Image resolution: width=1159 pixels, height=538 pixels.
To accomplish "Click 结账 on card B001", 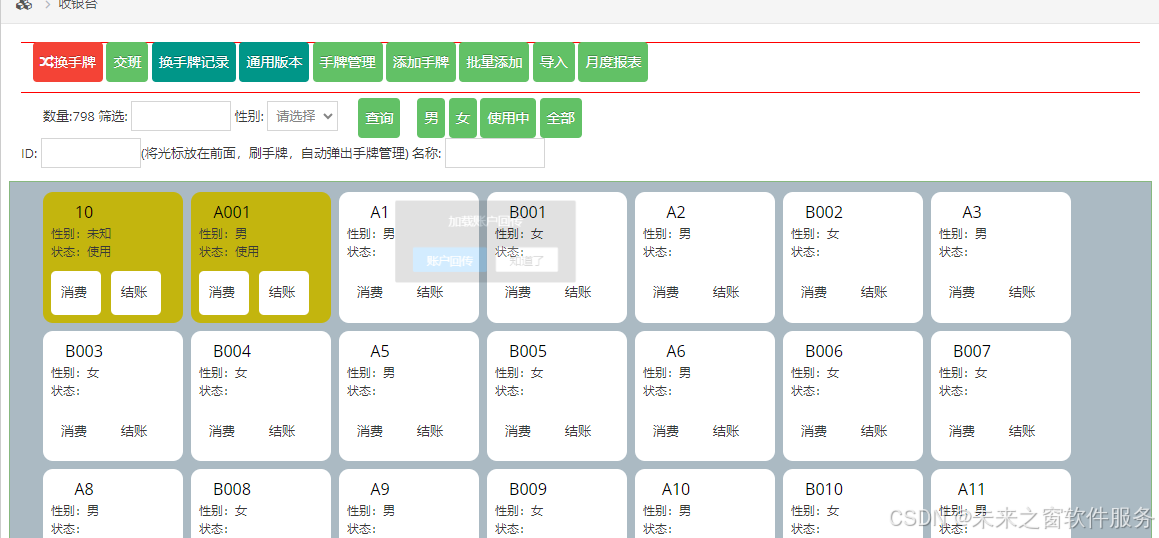I will click(578, 293).
